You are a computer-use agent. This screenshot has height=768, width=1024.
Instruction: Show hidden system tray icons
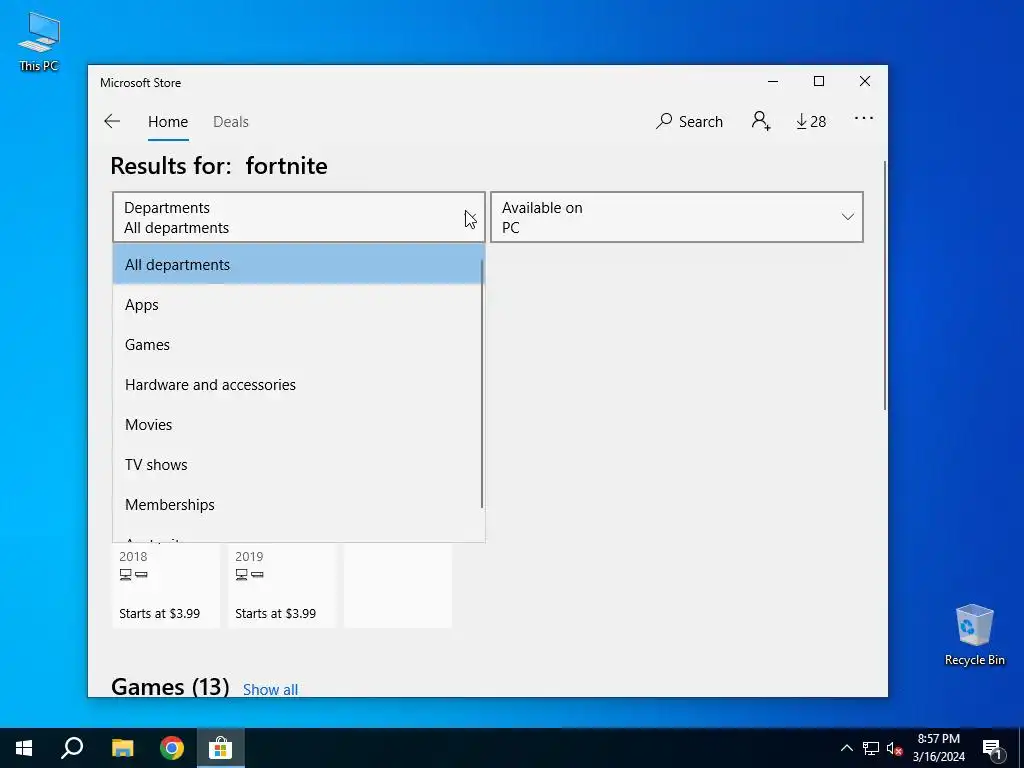point(846,748)
